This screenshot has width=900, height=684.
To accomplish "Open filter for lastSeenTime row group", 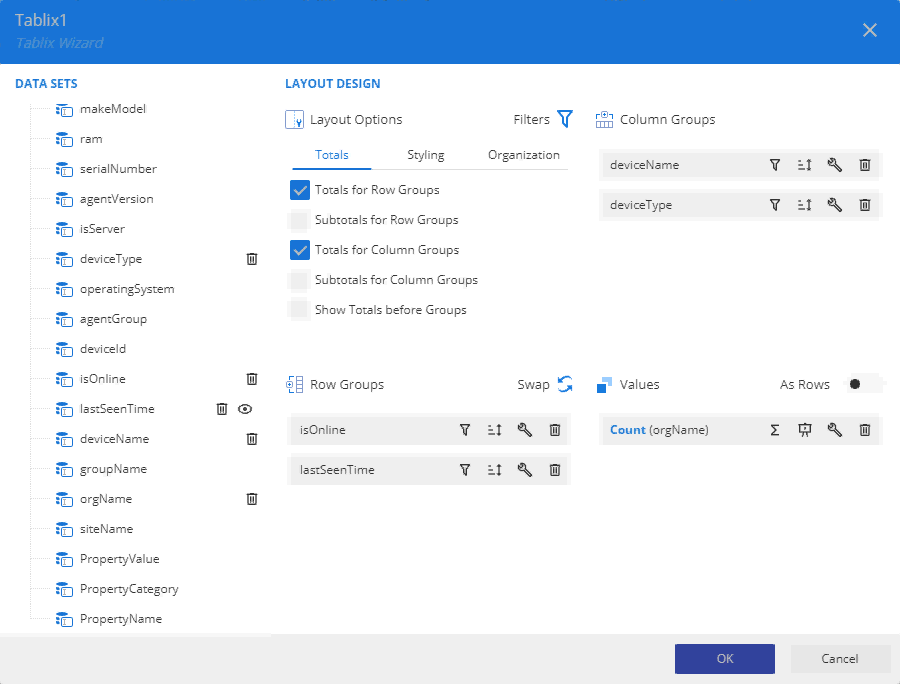I will click(x=465, y=470).
